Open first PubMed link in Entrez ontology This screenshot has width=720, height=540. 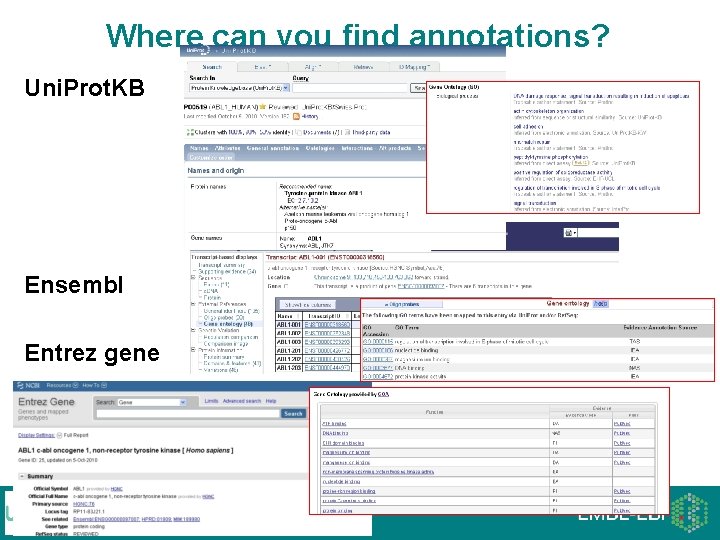[x=622, y=424]
